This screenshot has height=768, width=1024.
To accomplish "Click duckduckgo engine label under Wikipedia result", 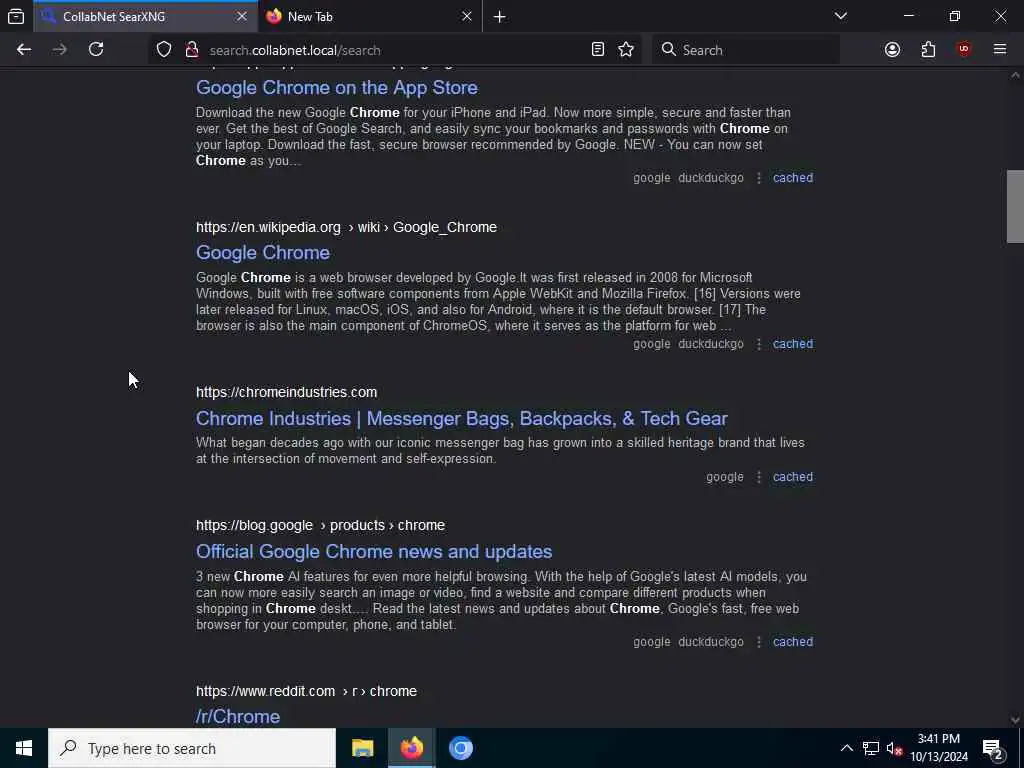I will click(711, 344).
